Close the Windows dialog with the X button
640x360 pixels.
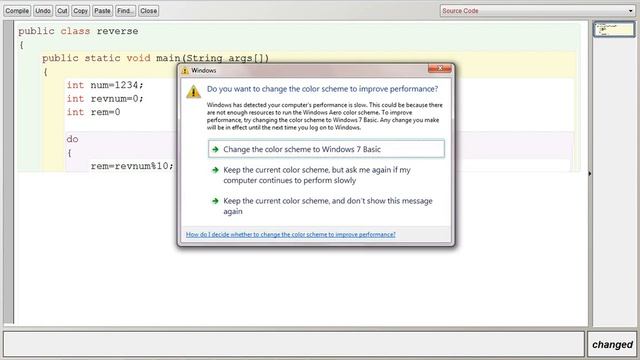440,69
